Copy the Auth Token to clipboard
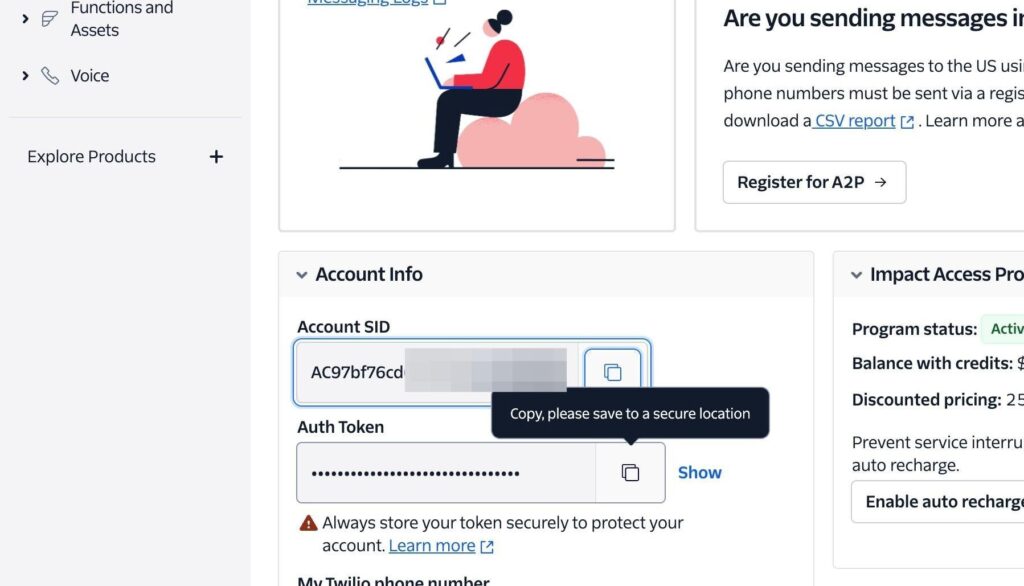 (630, 473)
